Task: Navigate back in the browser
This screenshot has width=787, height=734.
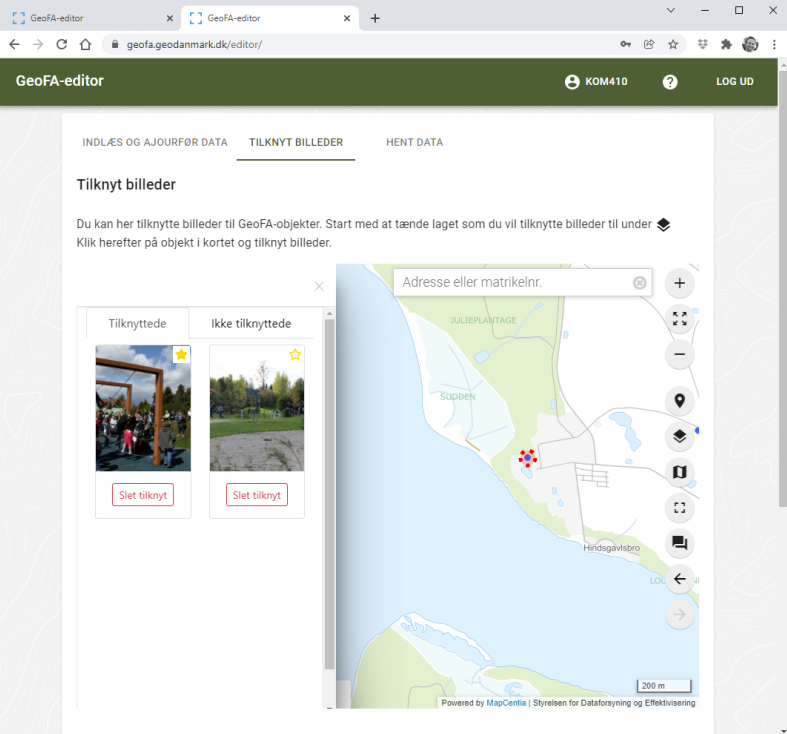Action: 14,44
